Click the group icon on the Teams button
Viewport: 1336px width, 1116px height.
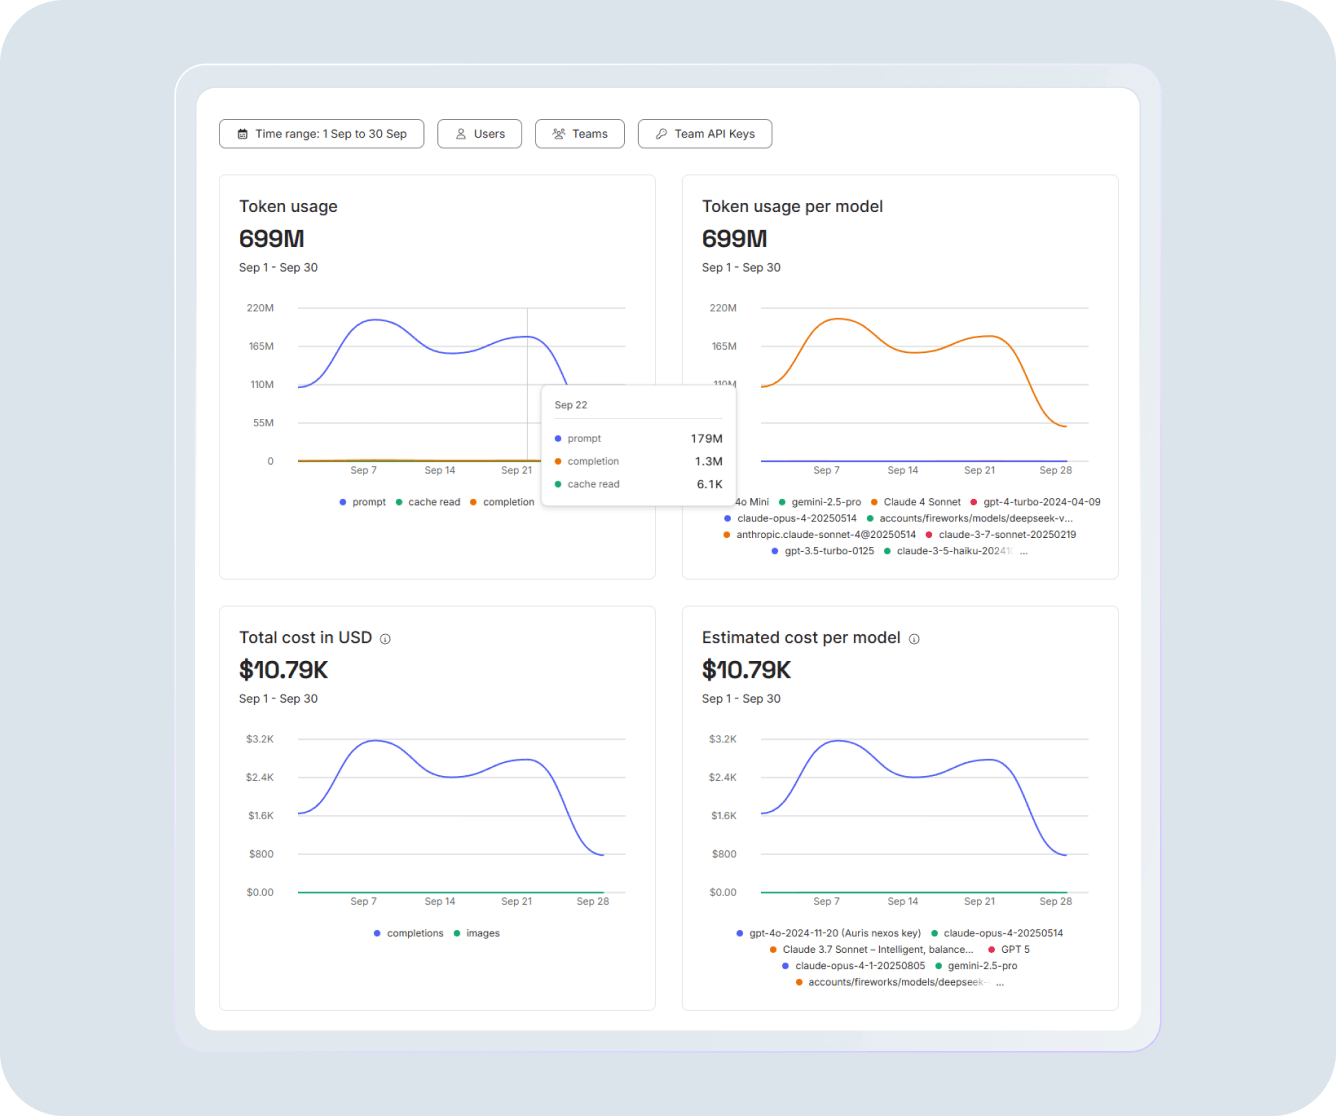tap(558, 133)
